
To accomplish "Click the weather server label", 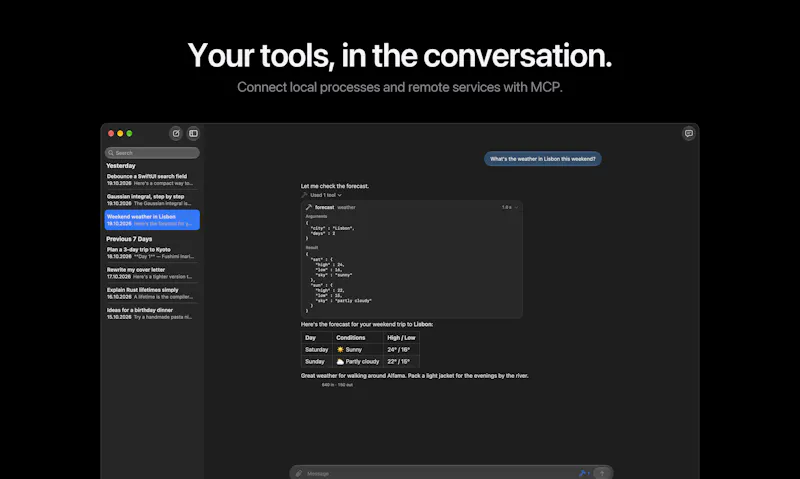I will click(x=346, y=207).
